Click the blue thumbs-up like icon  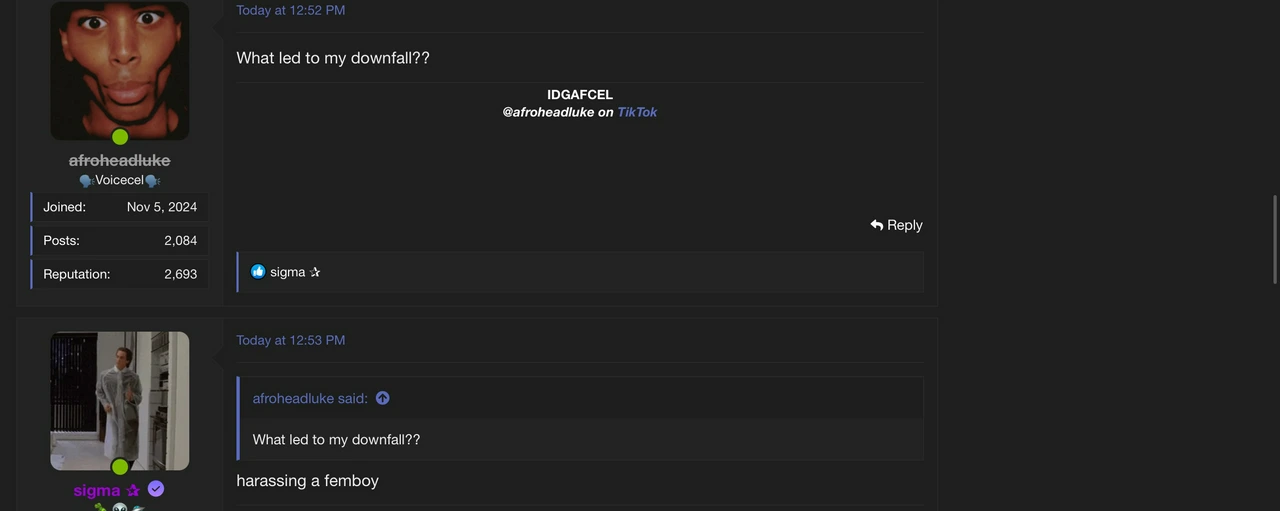coord(258,271)
